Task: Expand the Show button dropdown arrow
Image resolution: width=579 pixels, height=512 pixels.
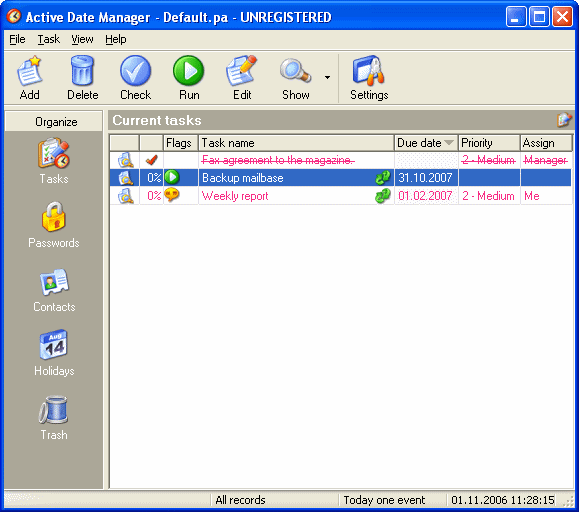Action: tap(327, 78)
